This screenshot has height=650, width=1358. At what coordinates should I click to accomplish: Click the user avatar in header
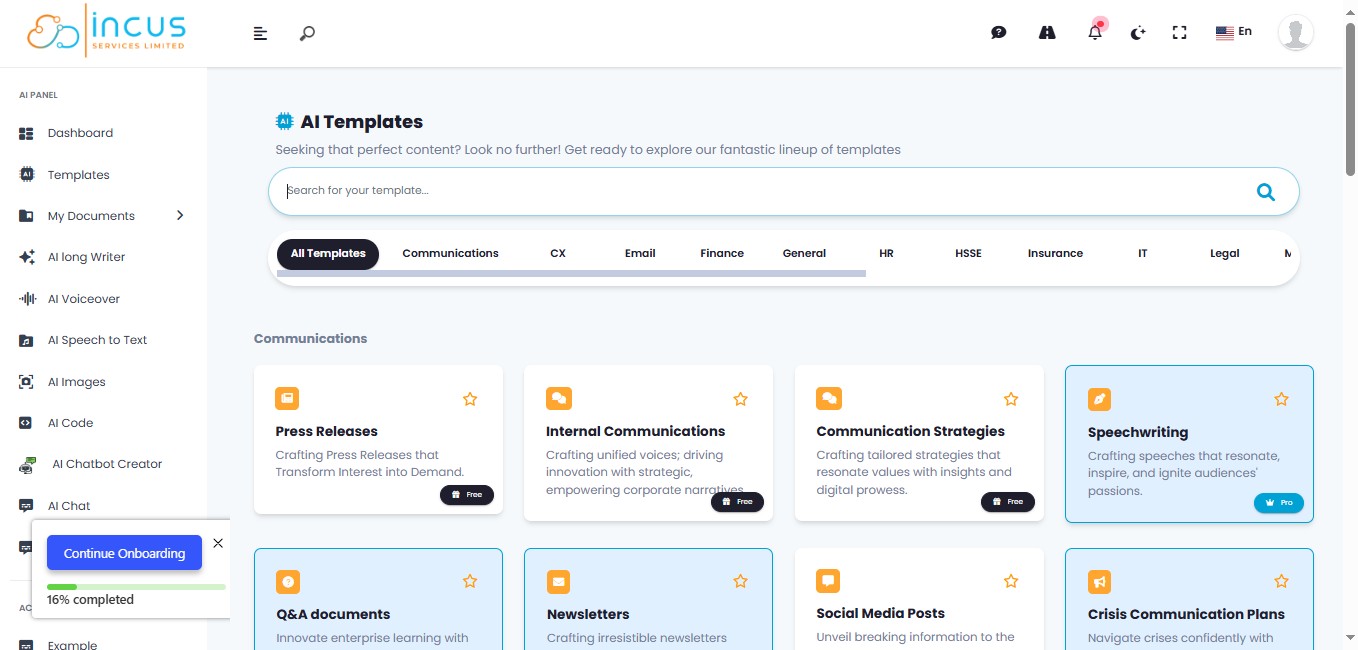pyautogui.click(x=1295, y=33)
